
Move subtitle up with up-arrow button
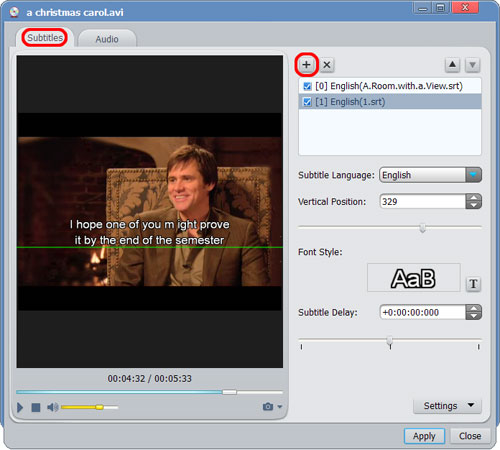click(452, 65)
